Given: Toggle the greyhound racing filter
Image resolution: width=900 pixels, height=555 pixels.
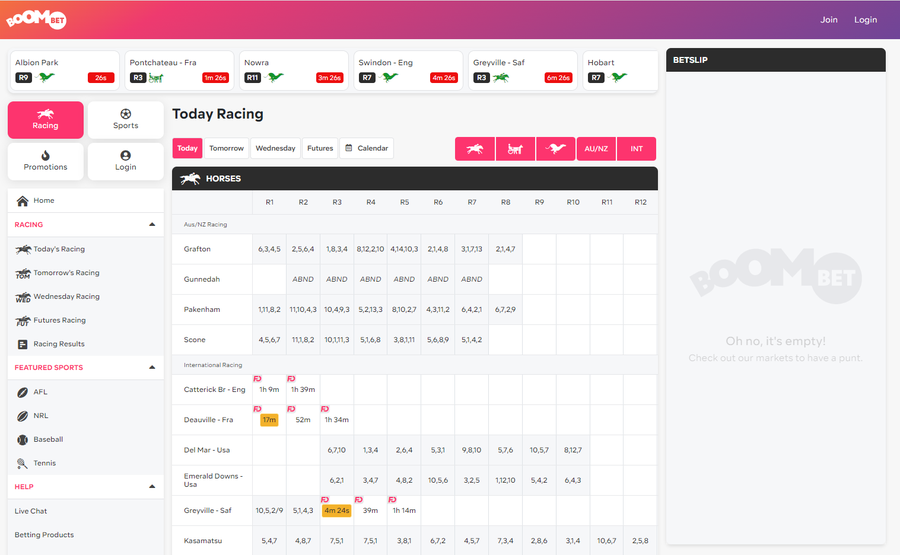Looking at the screenshot, I should pos(556,149).
